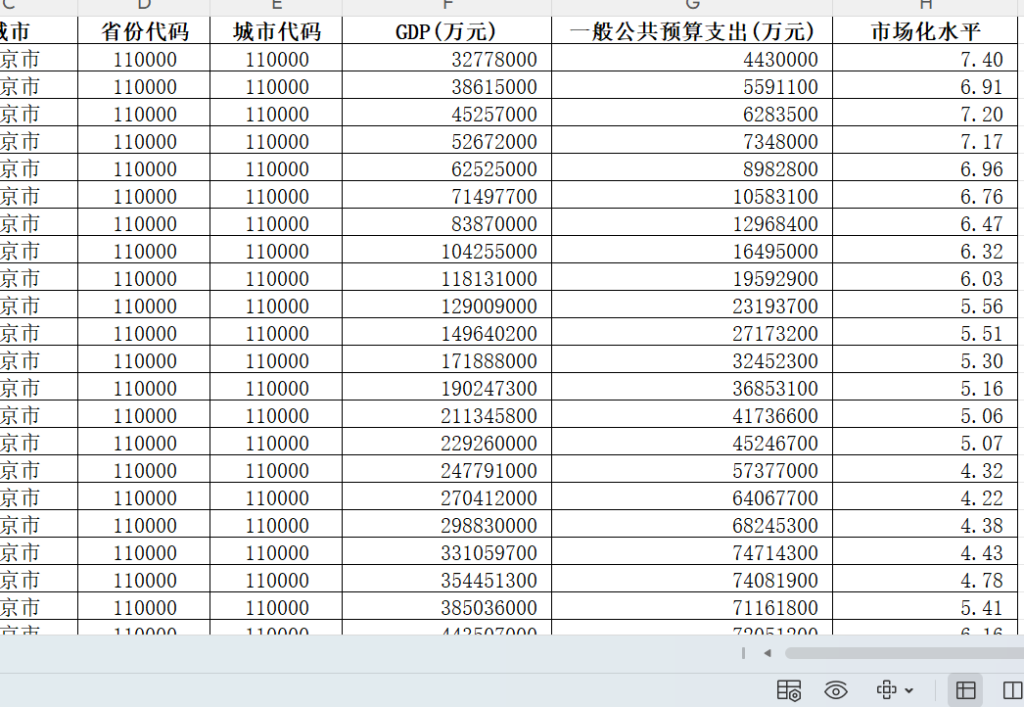The height and width of the screenshot is (707, 1024).
Task: Select the 城市代码 header cell
Action: pos(276,31)
